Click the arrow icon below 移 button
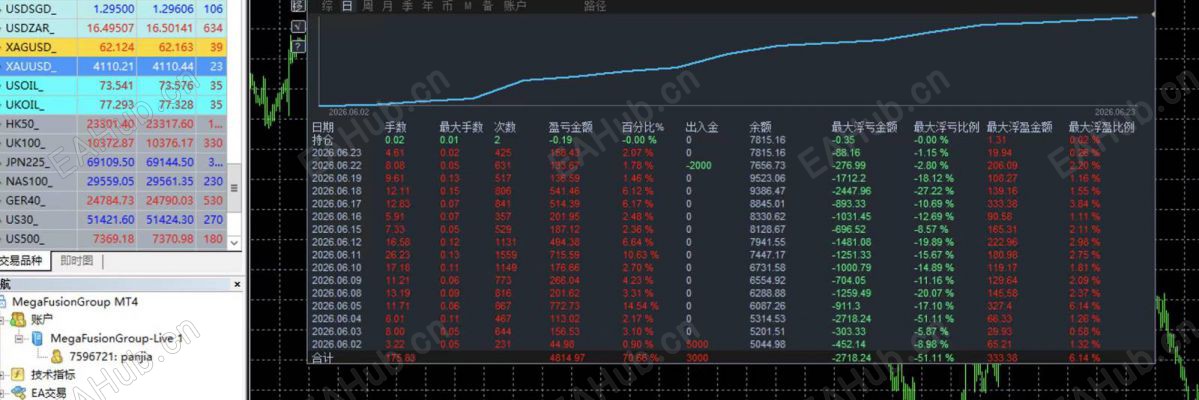Image resolution: width=1199 pixels, height=400 pixels. pyautogui.click(x=298, y=27)
